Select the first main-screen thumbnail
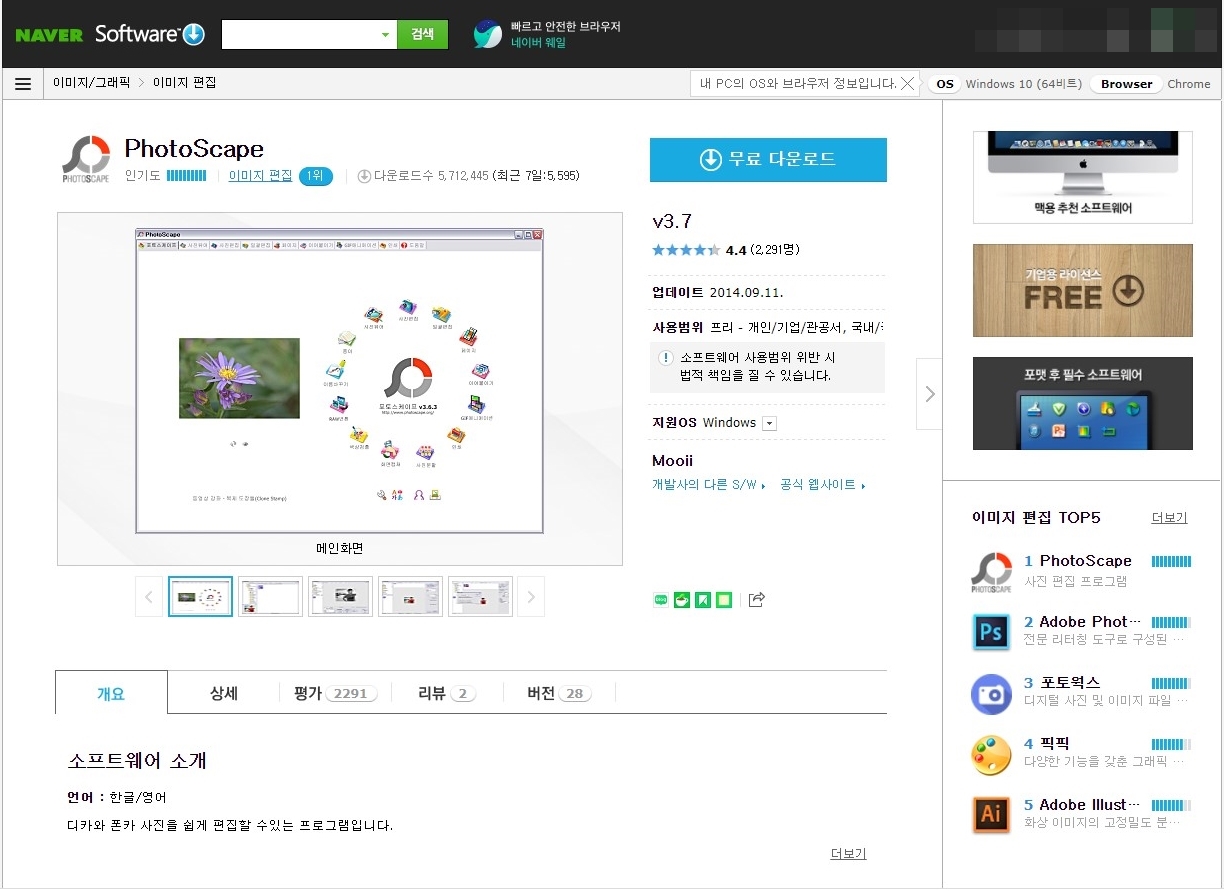 (200, 597)
